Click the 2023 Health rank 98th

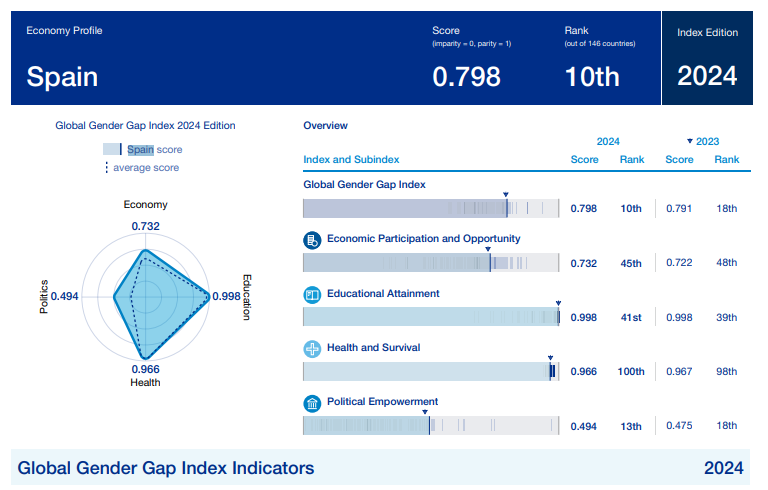pyautogui.click(x=726, y=371)
